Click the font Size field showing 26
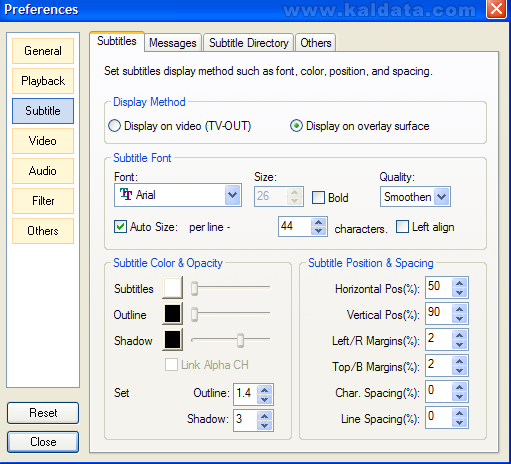511x464 pixels. [271, 196]
